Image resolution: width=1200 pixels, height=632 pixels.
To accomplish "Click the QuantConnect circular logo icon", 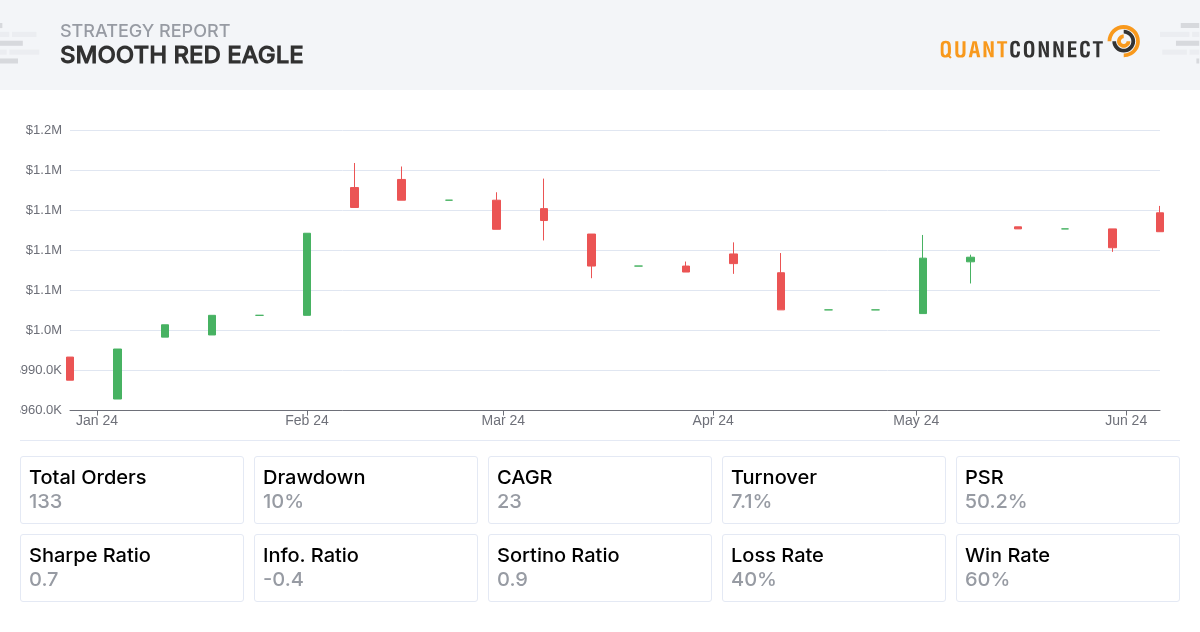I will (1124, 41).
